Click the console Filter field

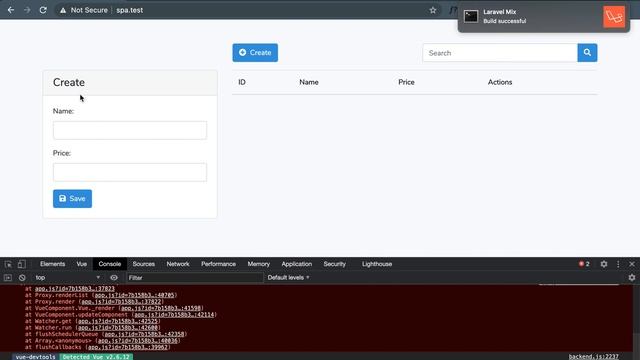point(194,278)
